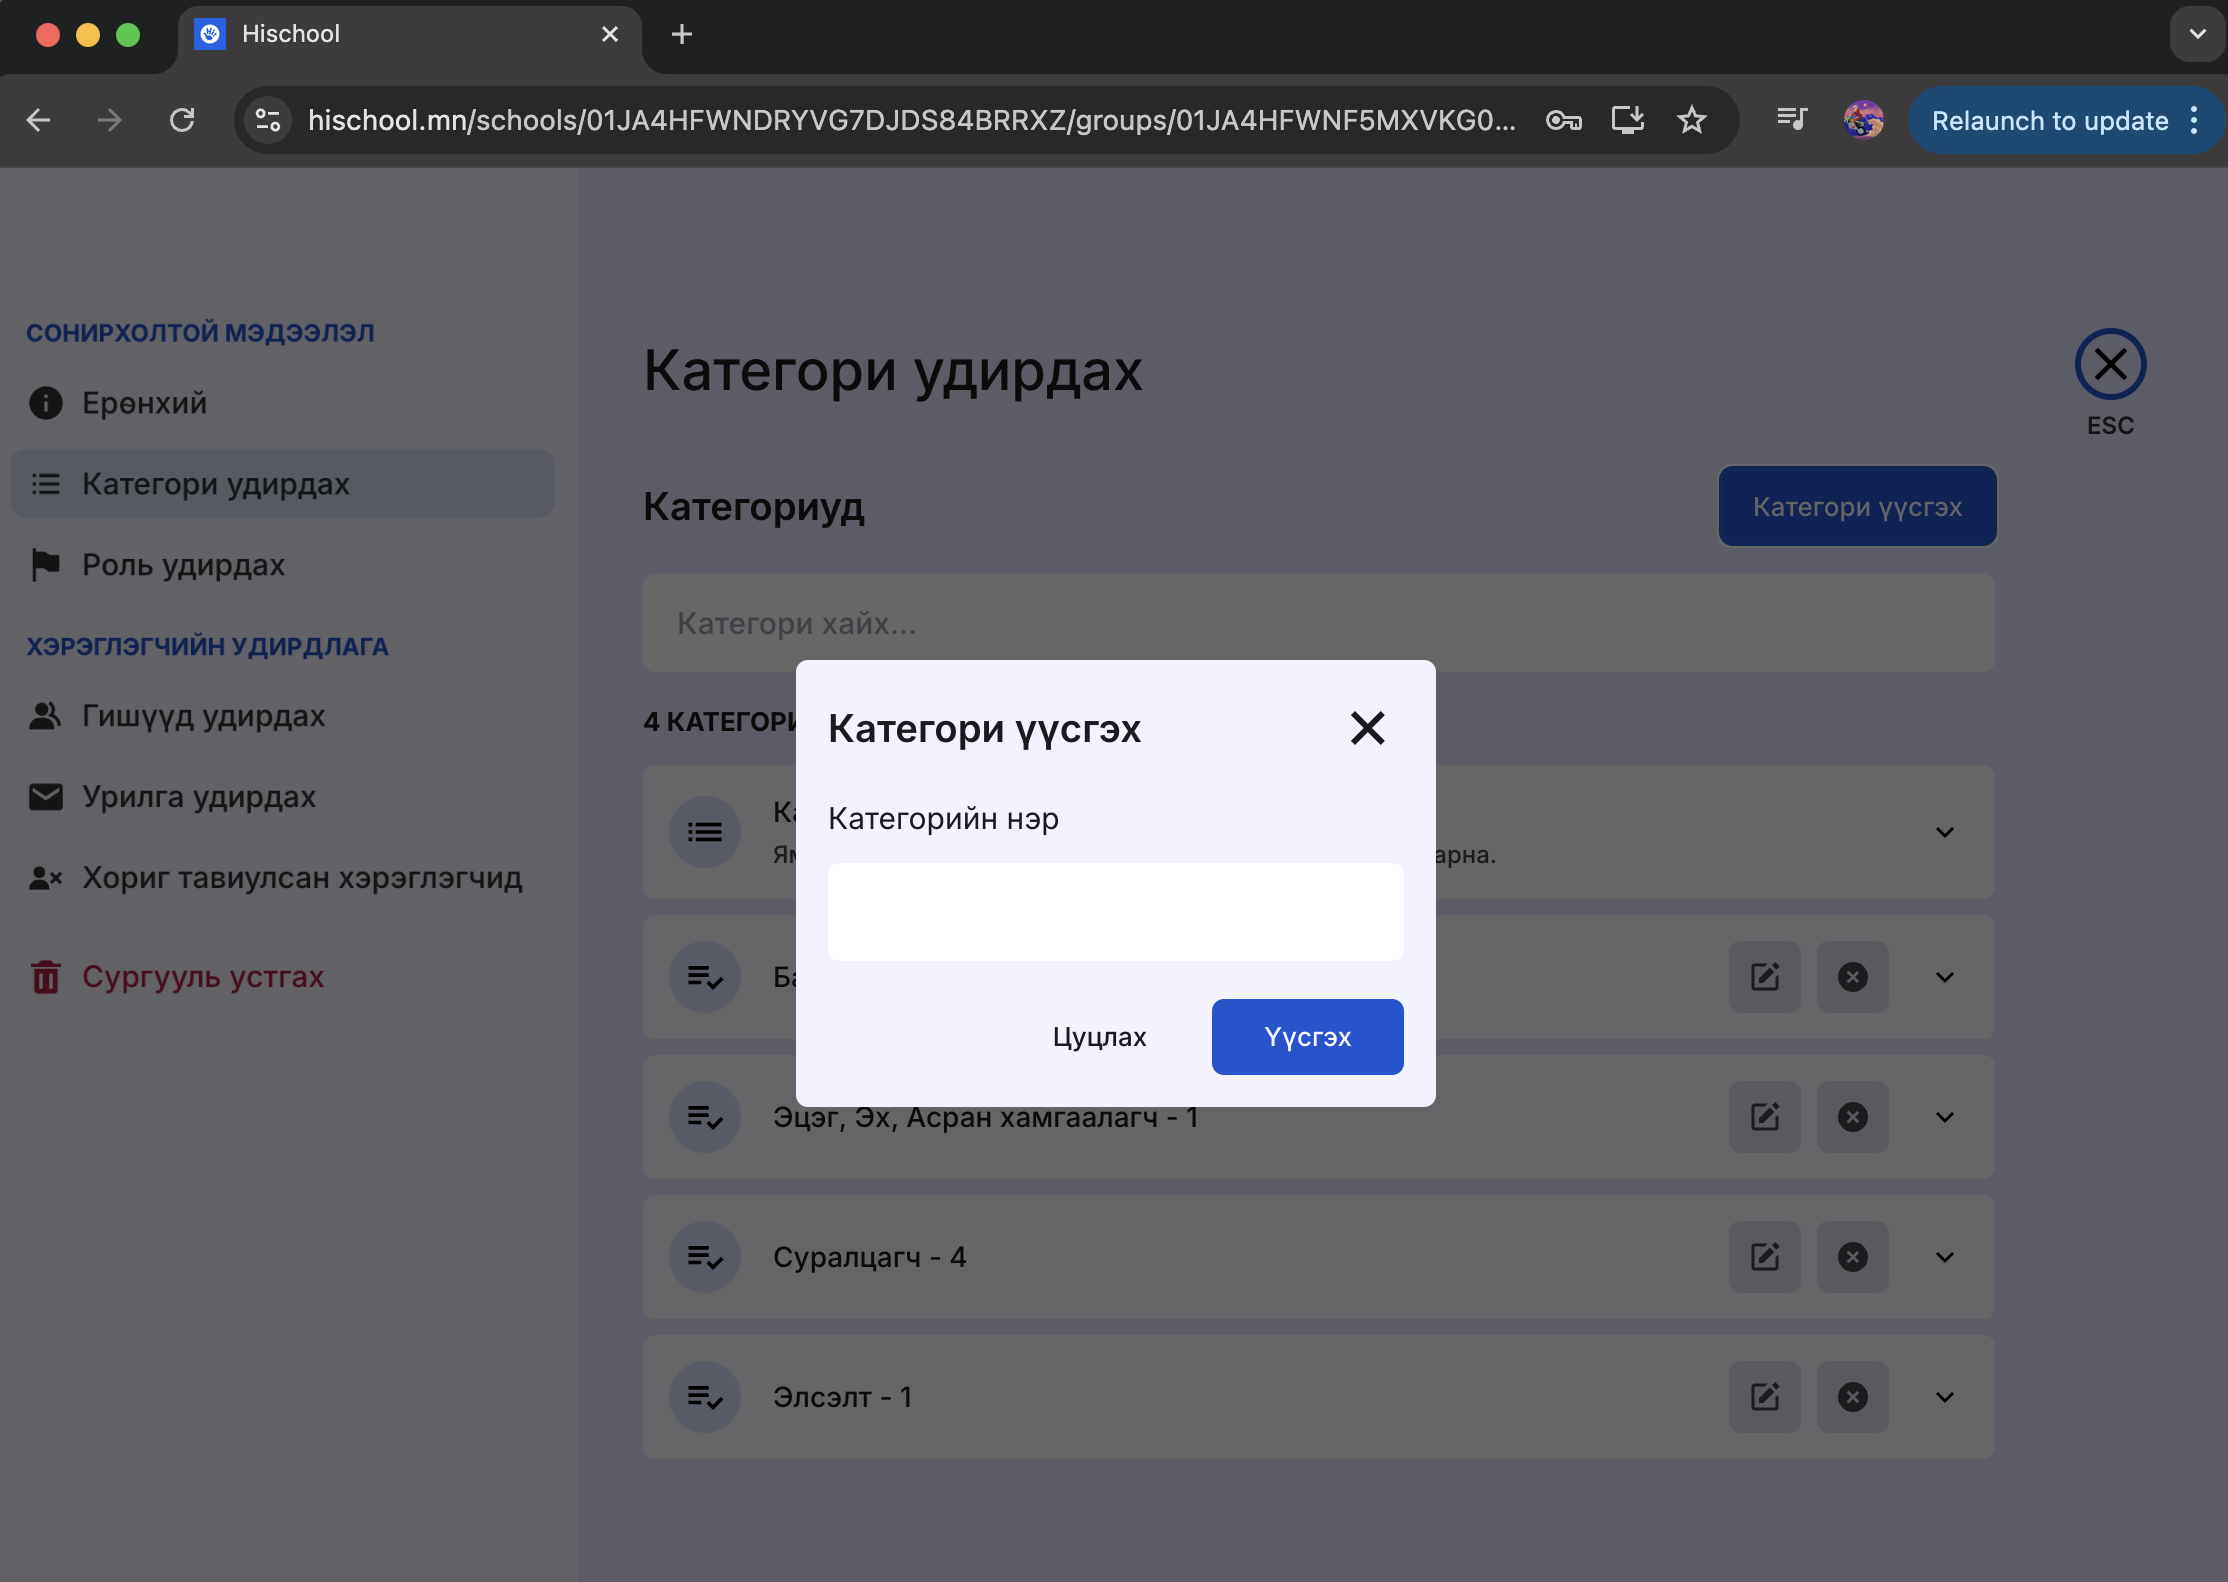The image size is (2228, 1582).
Task: Expand the Элсэлт - 1 category chevron
Action: point(1944,1397)
